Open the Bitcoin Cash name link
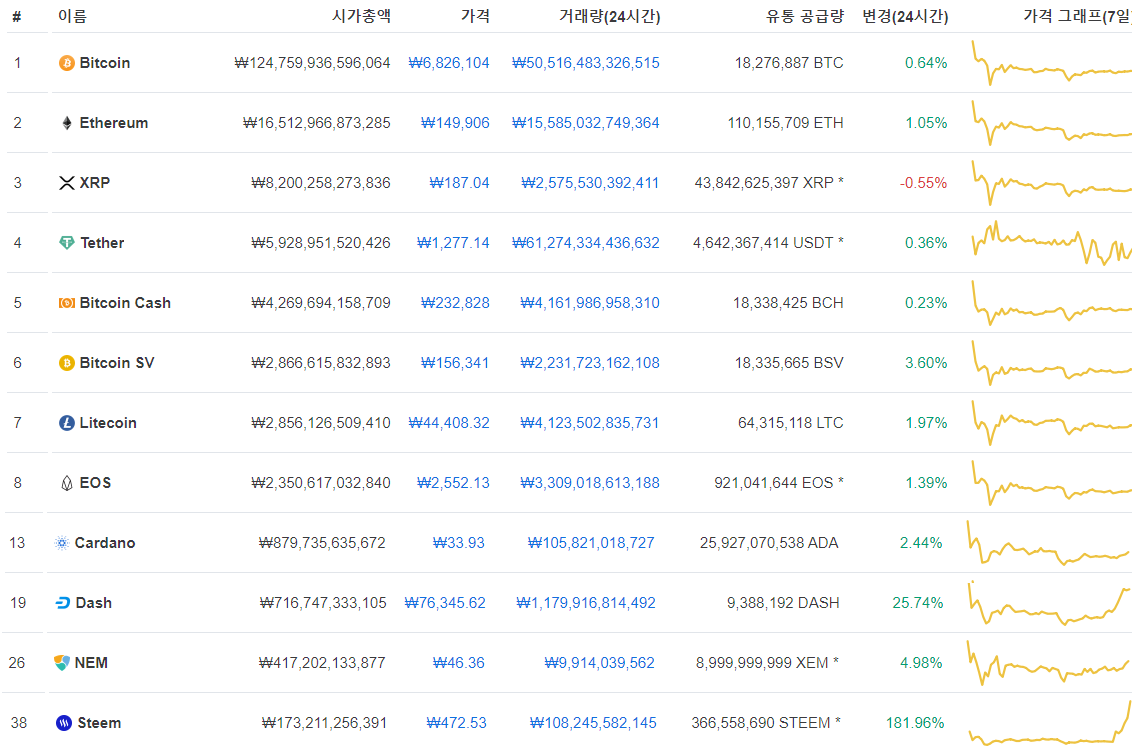 tap(125, 303)
